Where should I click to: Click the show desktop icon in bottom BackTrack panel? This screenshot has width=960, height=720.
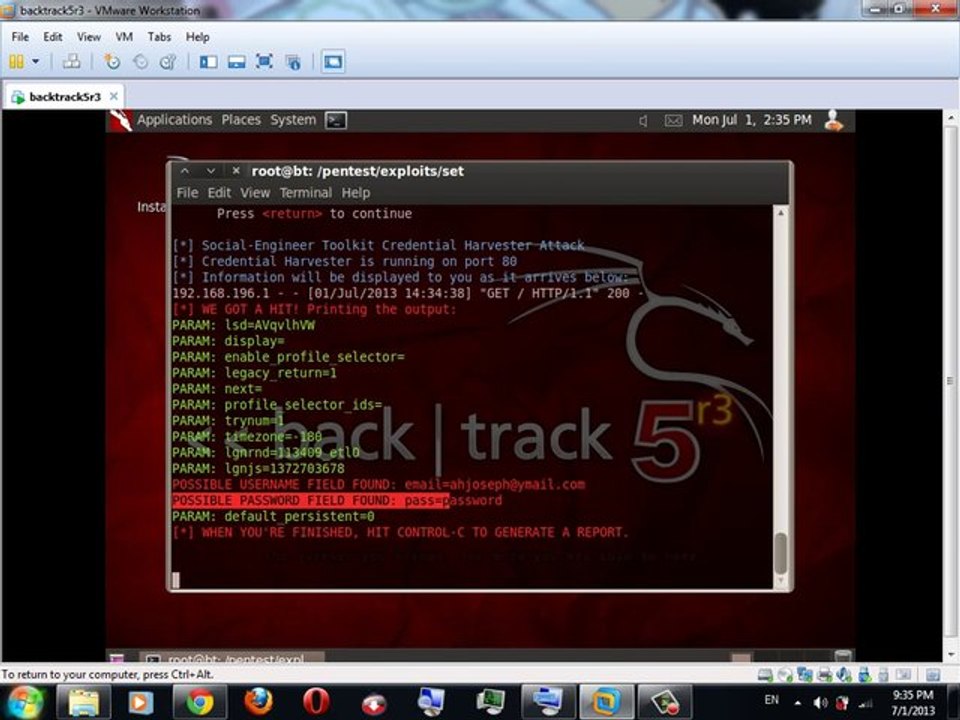[116, 658]
